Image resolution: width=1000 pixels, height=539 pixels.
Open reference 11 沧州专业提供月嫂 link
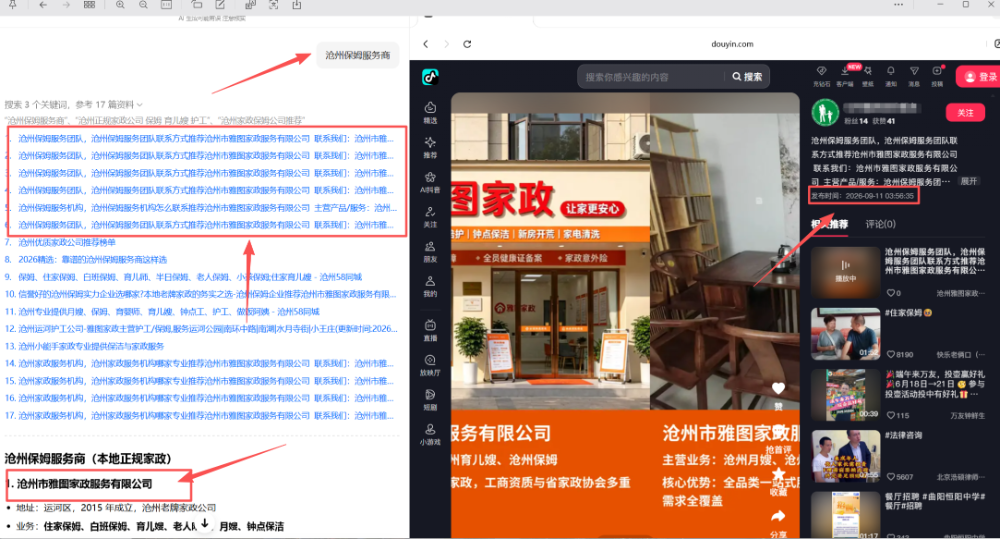pyautogui.click(x=169, y=312)
